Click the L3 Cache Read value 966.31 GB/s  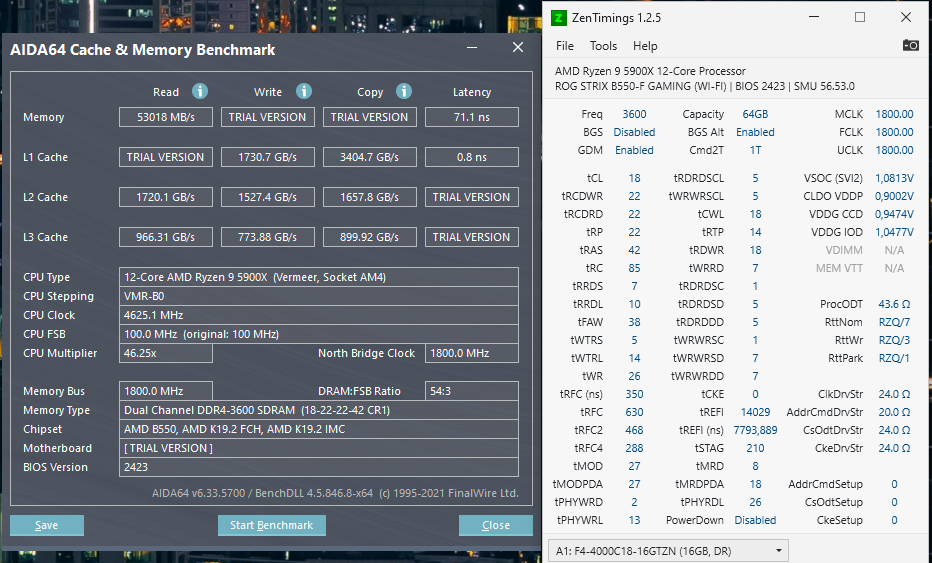[x=166, y=237]
